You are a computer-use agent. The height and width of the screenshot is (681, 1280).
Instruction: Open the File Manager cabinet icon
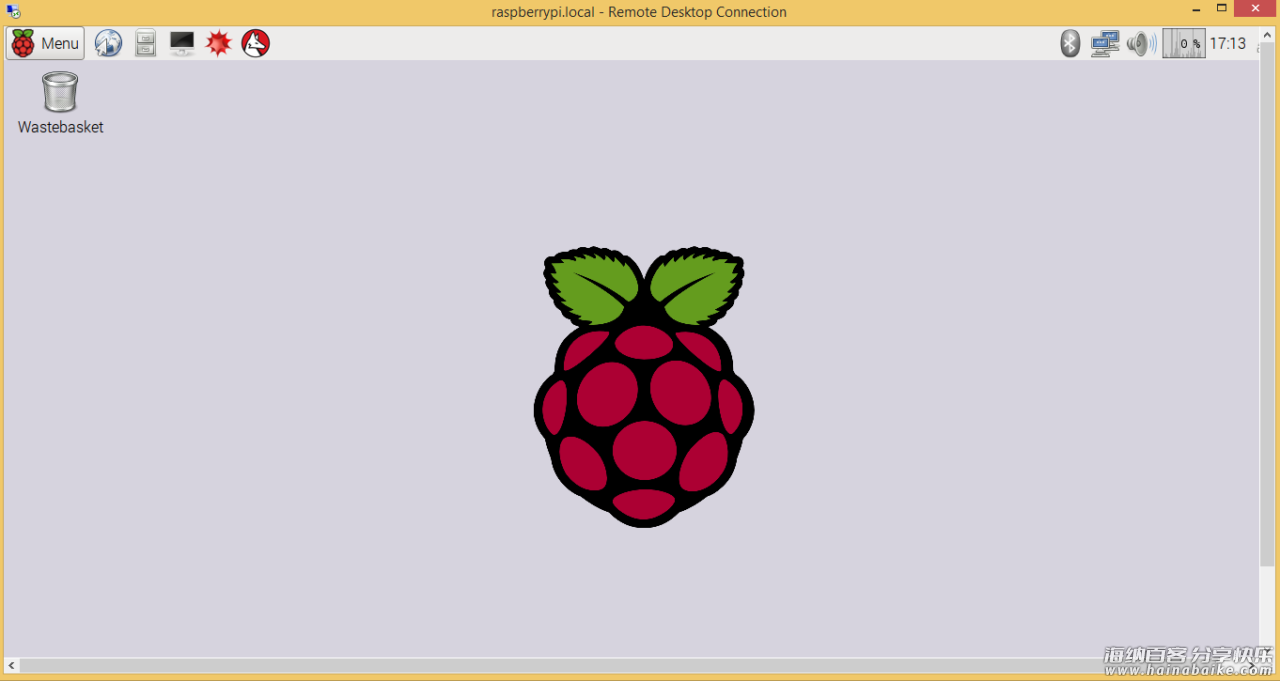[146, 43]
